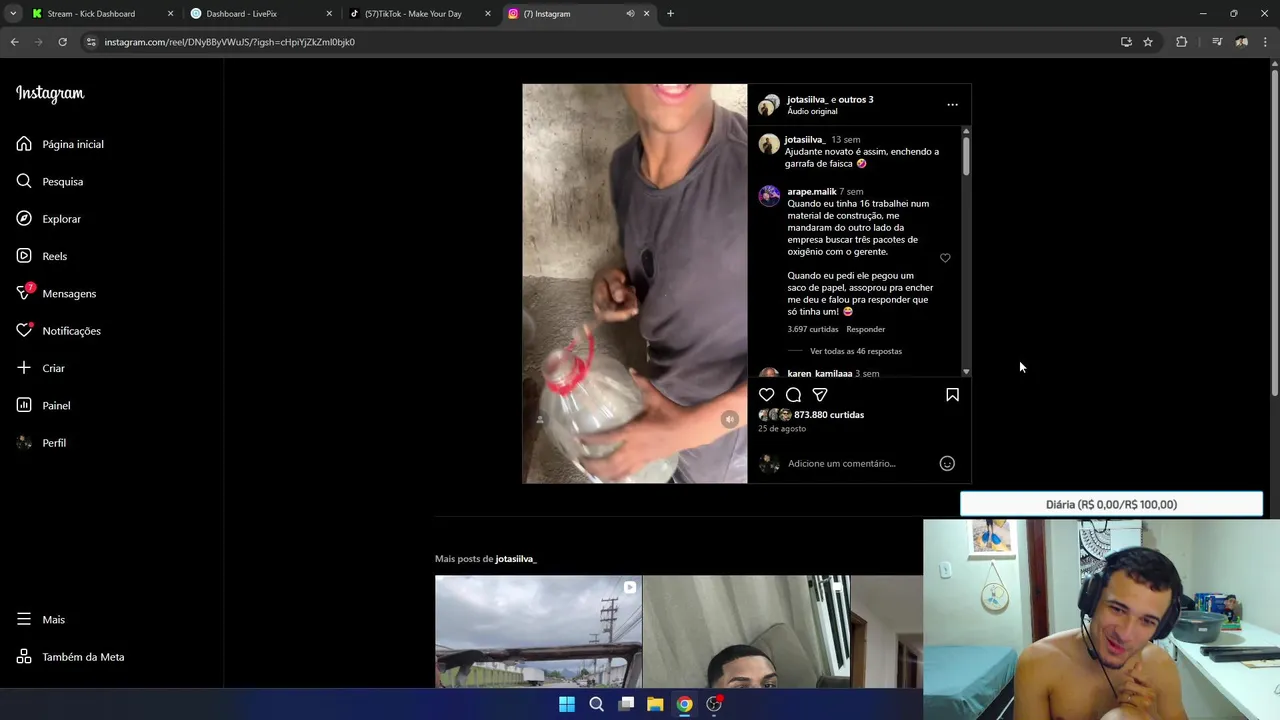Click Chrome icon on taskbar

tap(684, 704)
